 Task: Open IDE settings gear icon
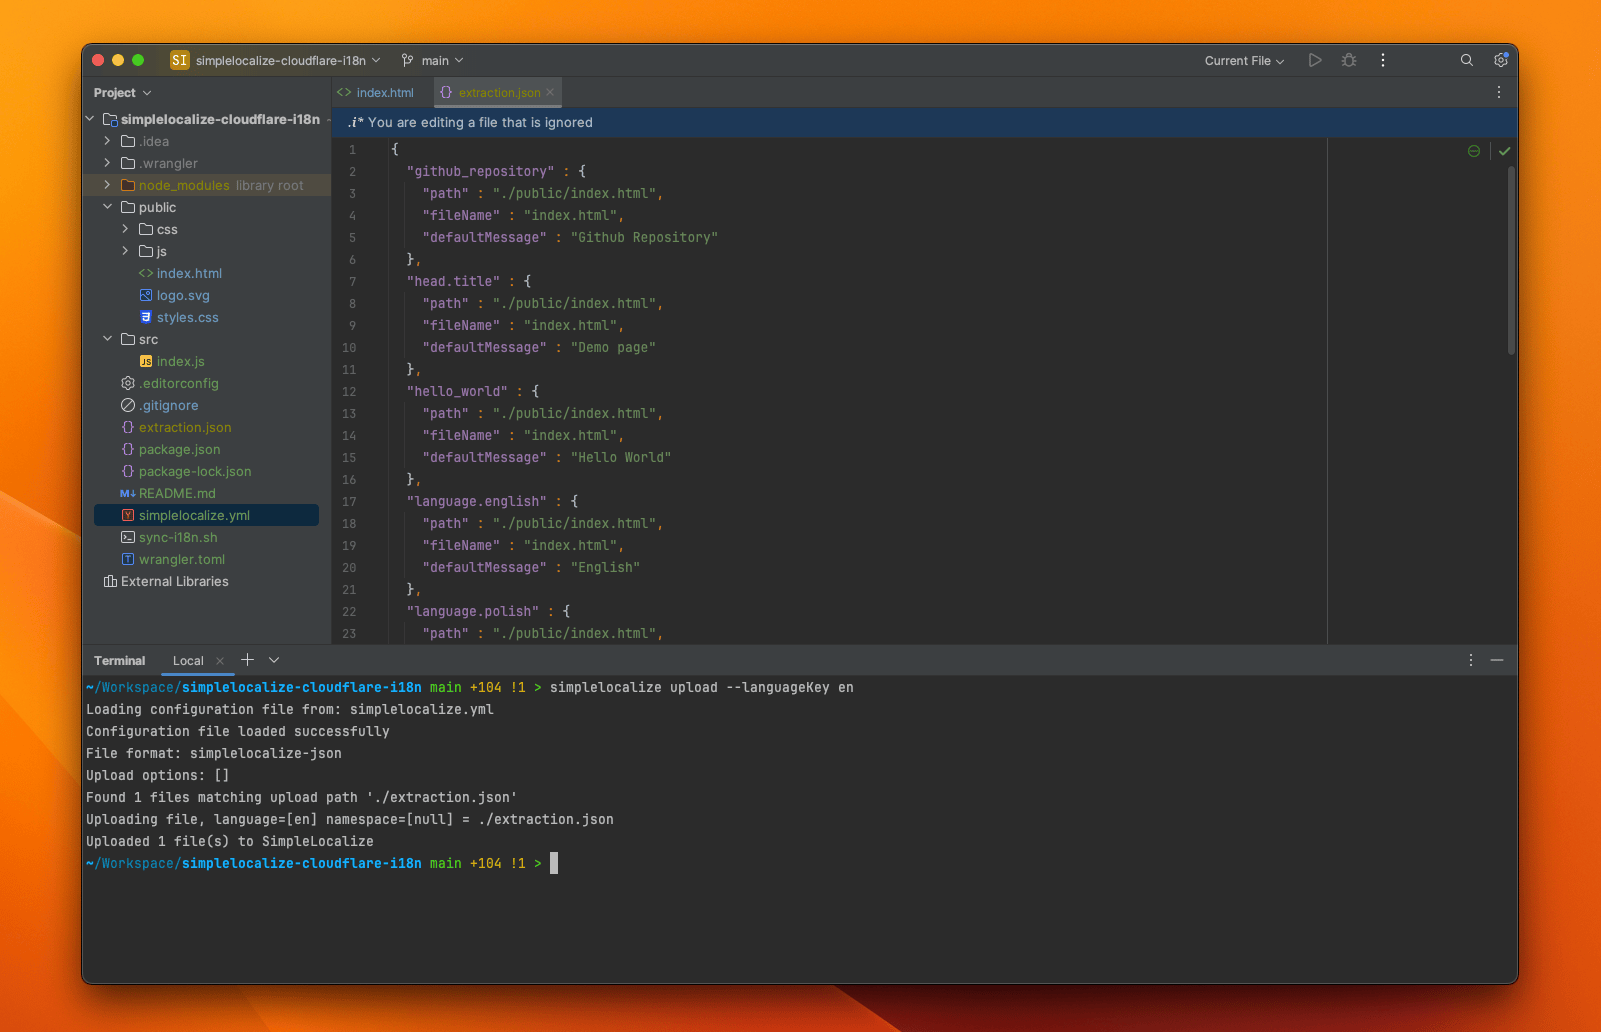pyautogui.click(x=1501, y=60)
